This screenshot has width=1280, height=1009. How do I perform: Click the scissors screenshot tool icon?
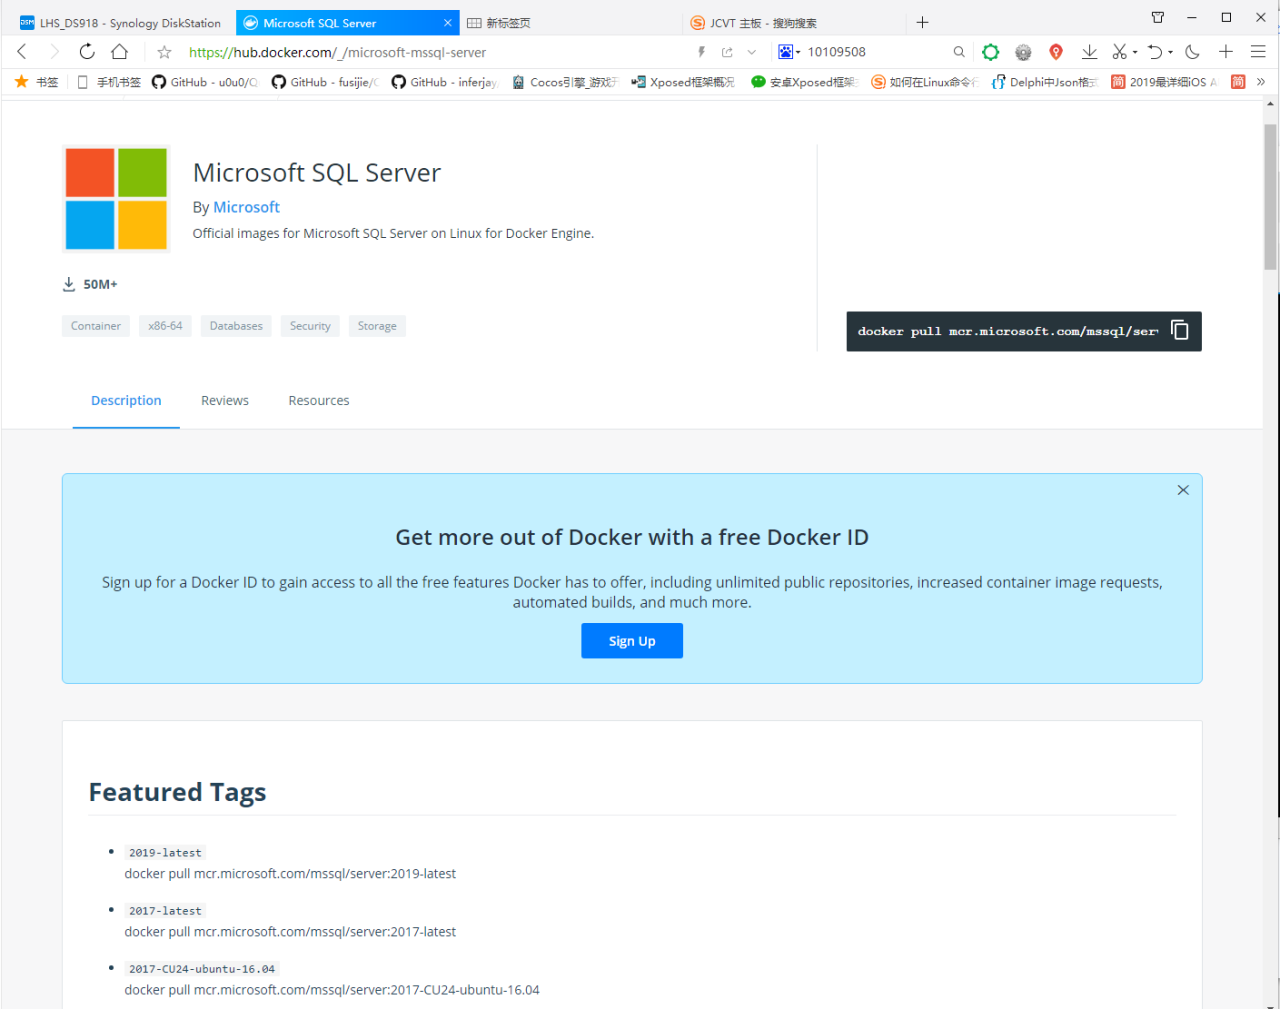1119,52
